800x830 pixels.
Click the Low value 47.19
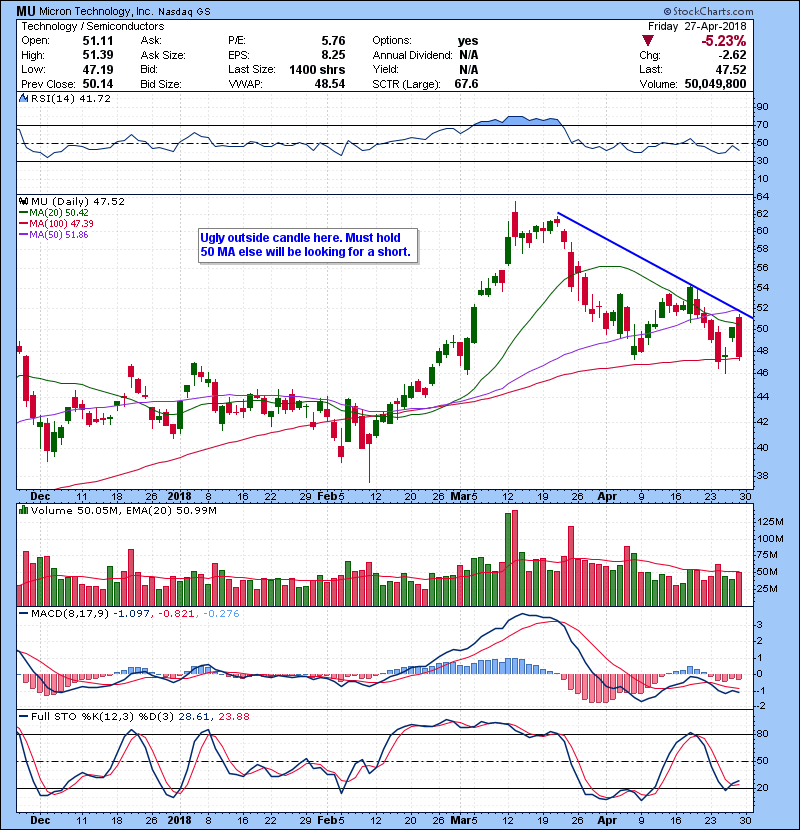click(97, 69)
